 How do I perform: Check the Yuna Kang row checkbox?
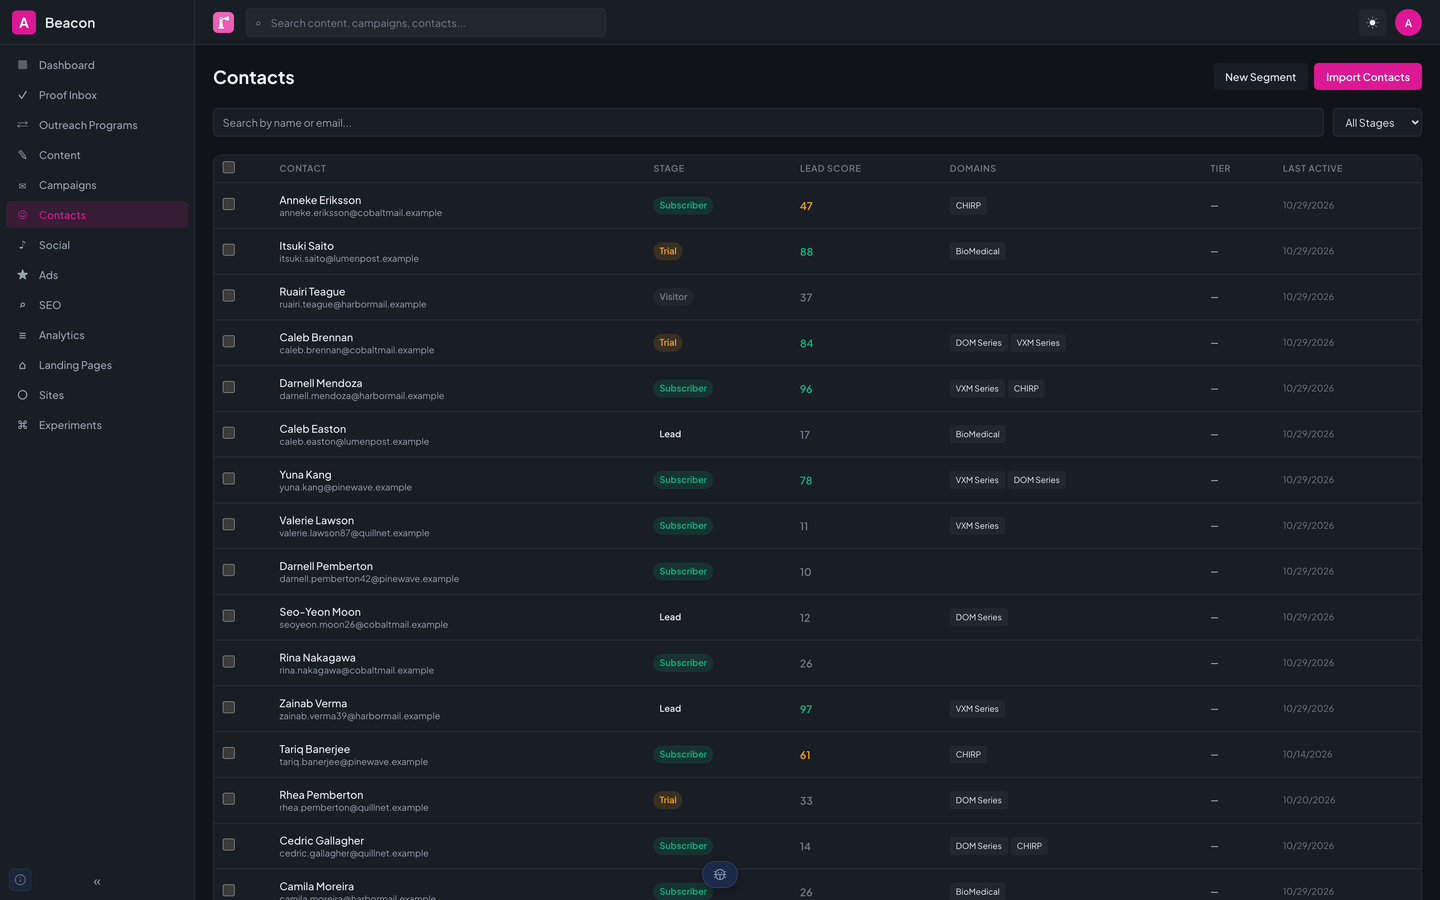click(229, 479)
